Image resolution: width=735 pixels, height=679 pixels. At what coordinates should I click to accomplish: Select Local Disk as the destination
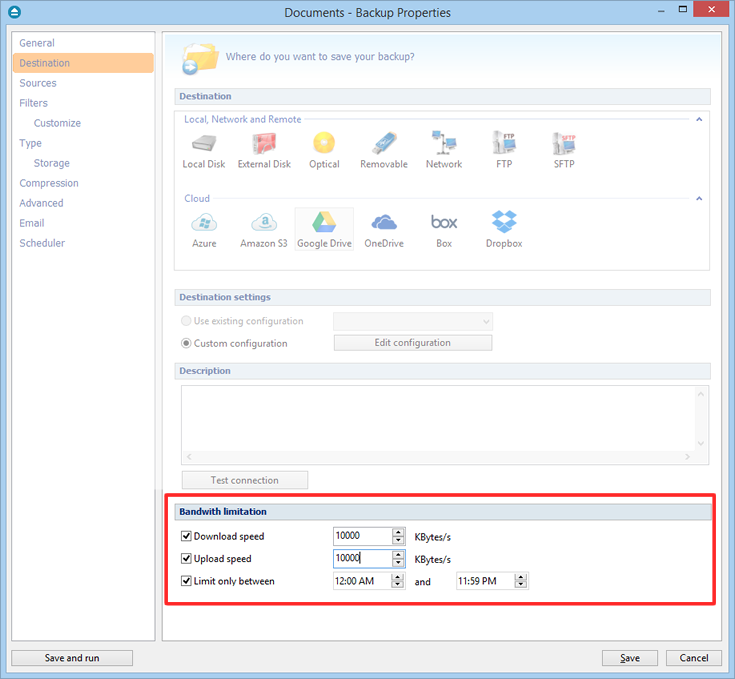click(x=204, y=150)
